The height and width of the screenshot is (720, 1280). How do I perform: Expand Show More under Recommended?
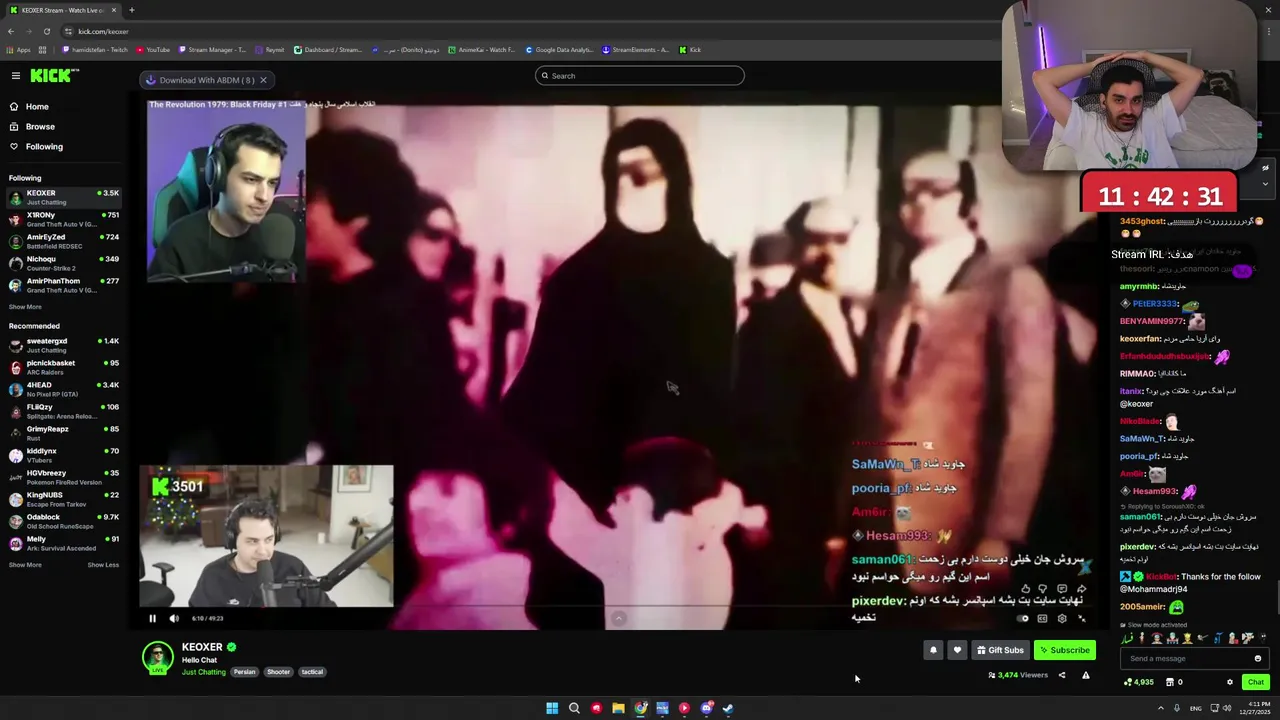coord(25,565)
